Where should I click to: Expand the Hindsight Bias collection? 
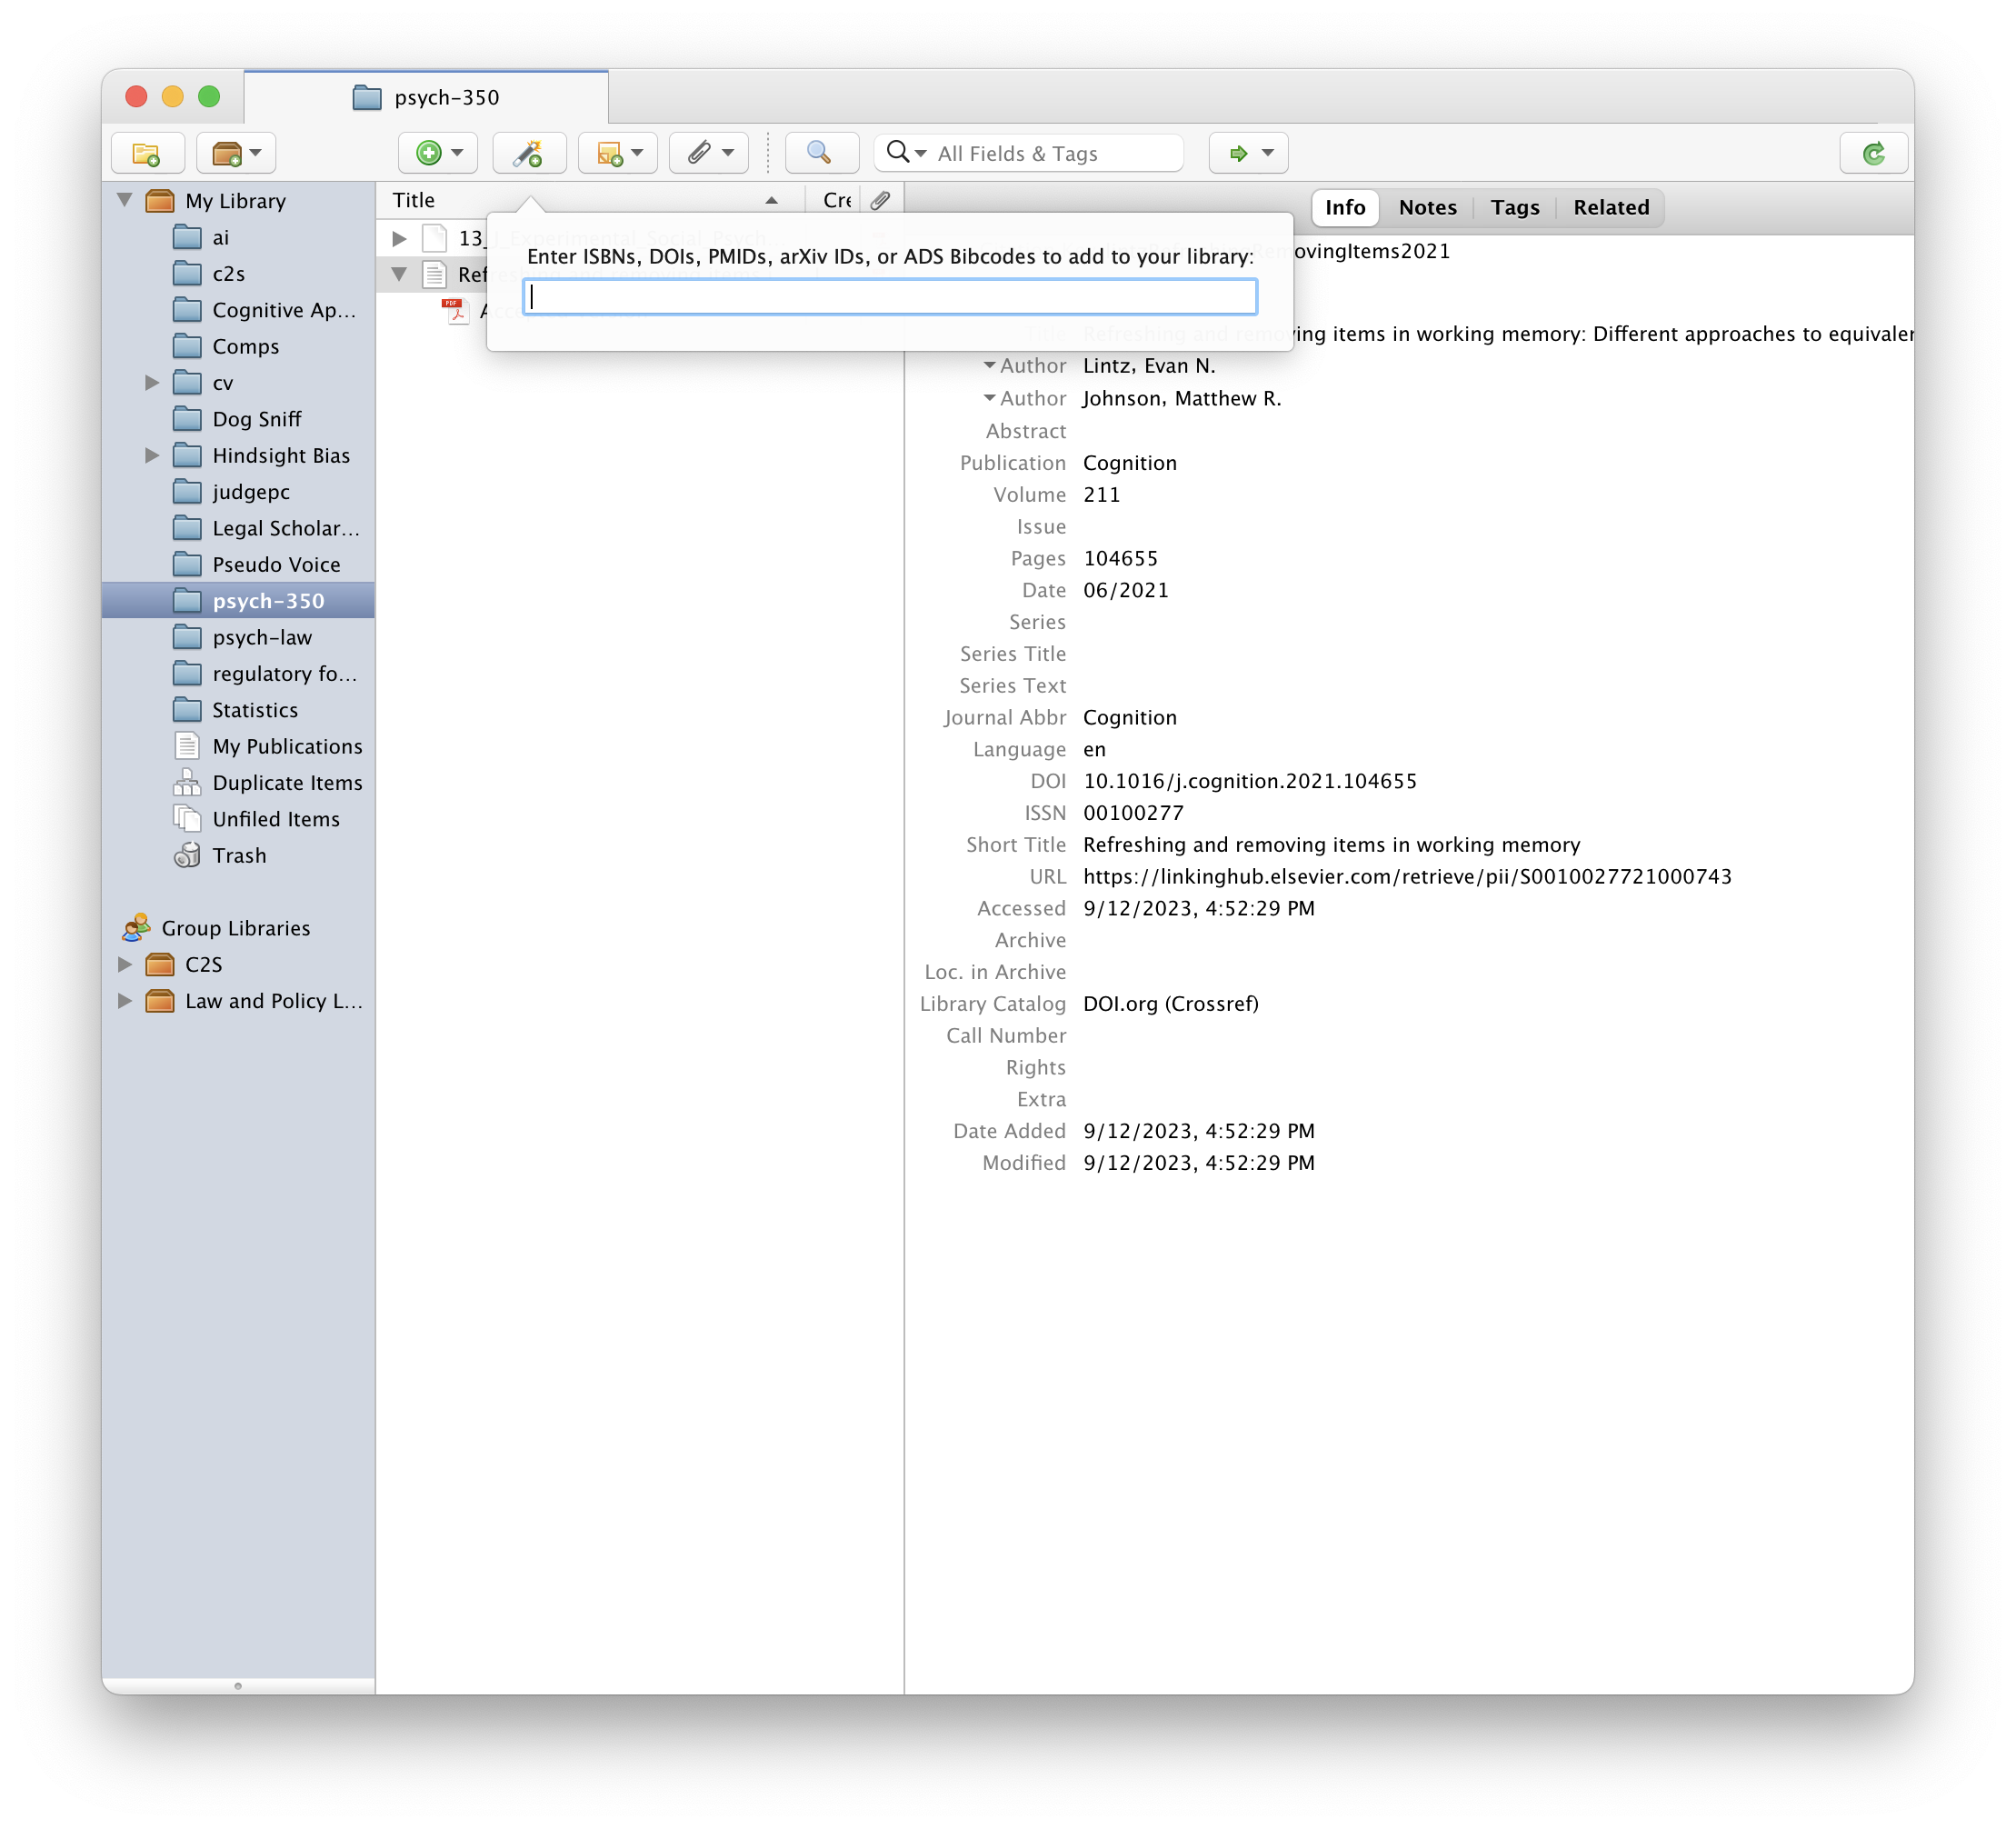click(x=152, y=455)
